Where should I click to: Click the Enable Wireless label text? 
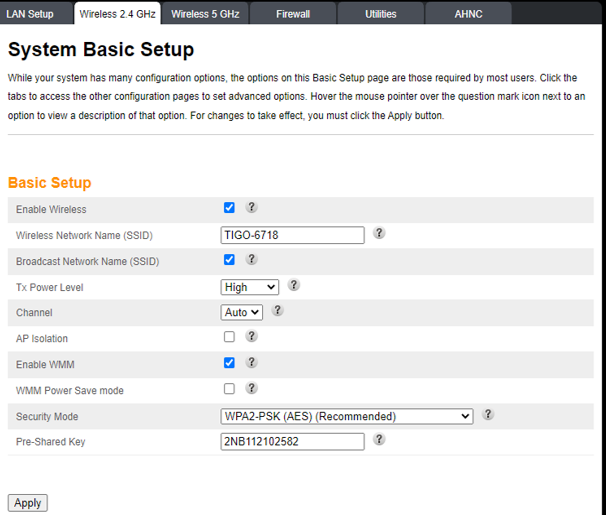click(51, 209)
